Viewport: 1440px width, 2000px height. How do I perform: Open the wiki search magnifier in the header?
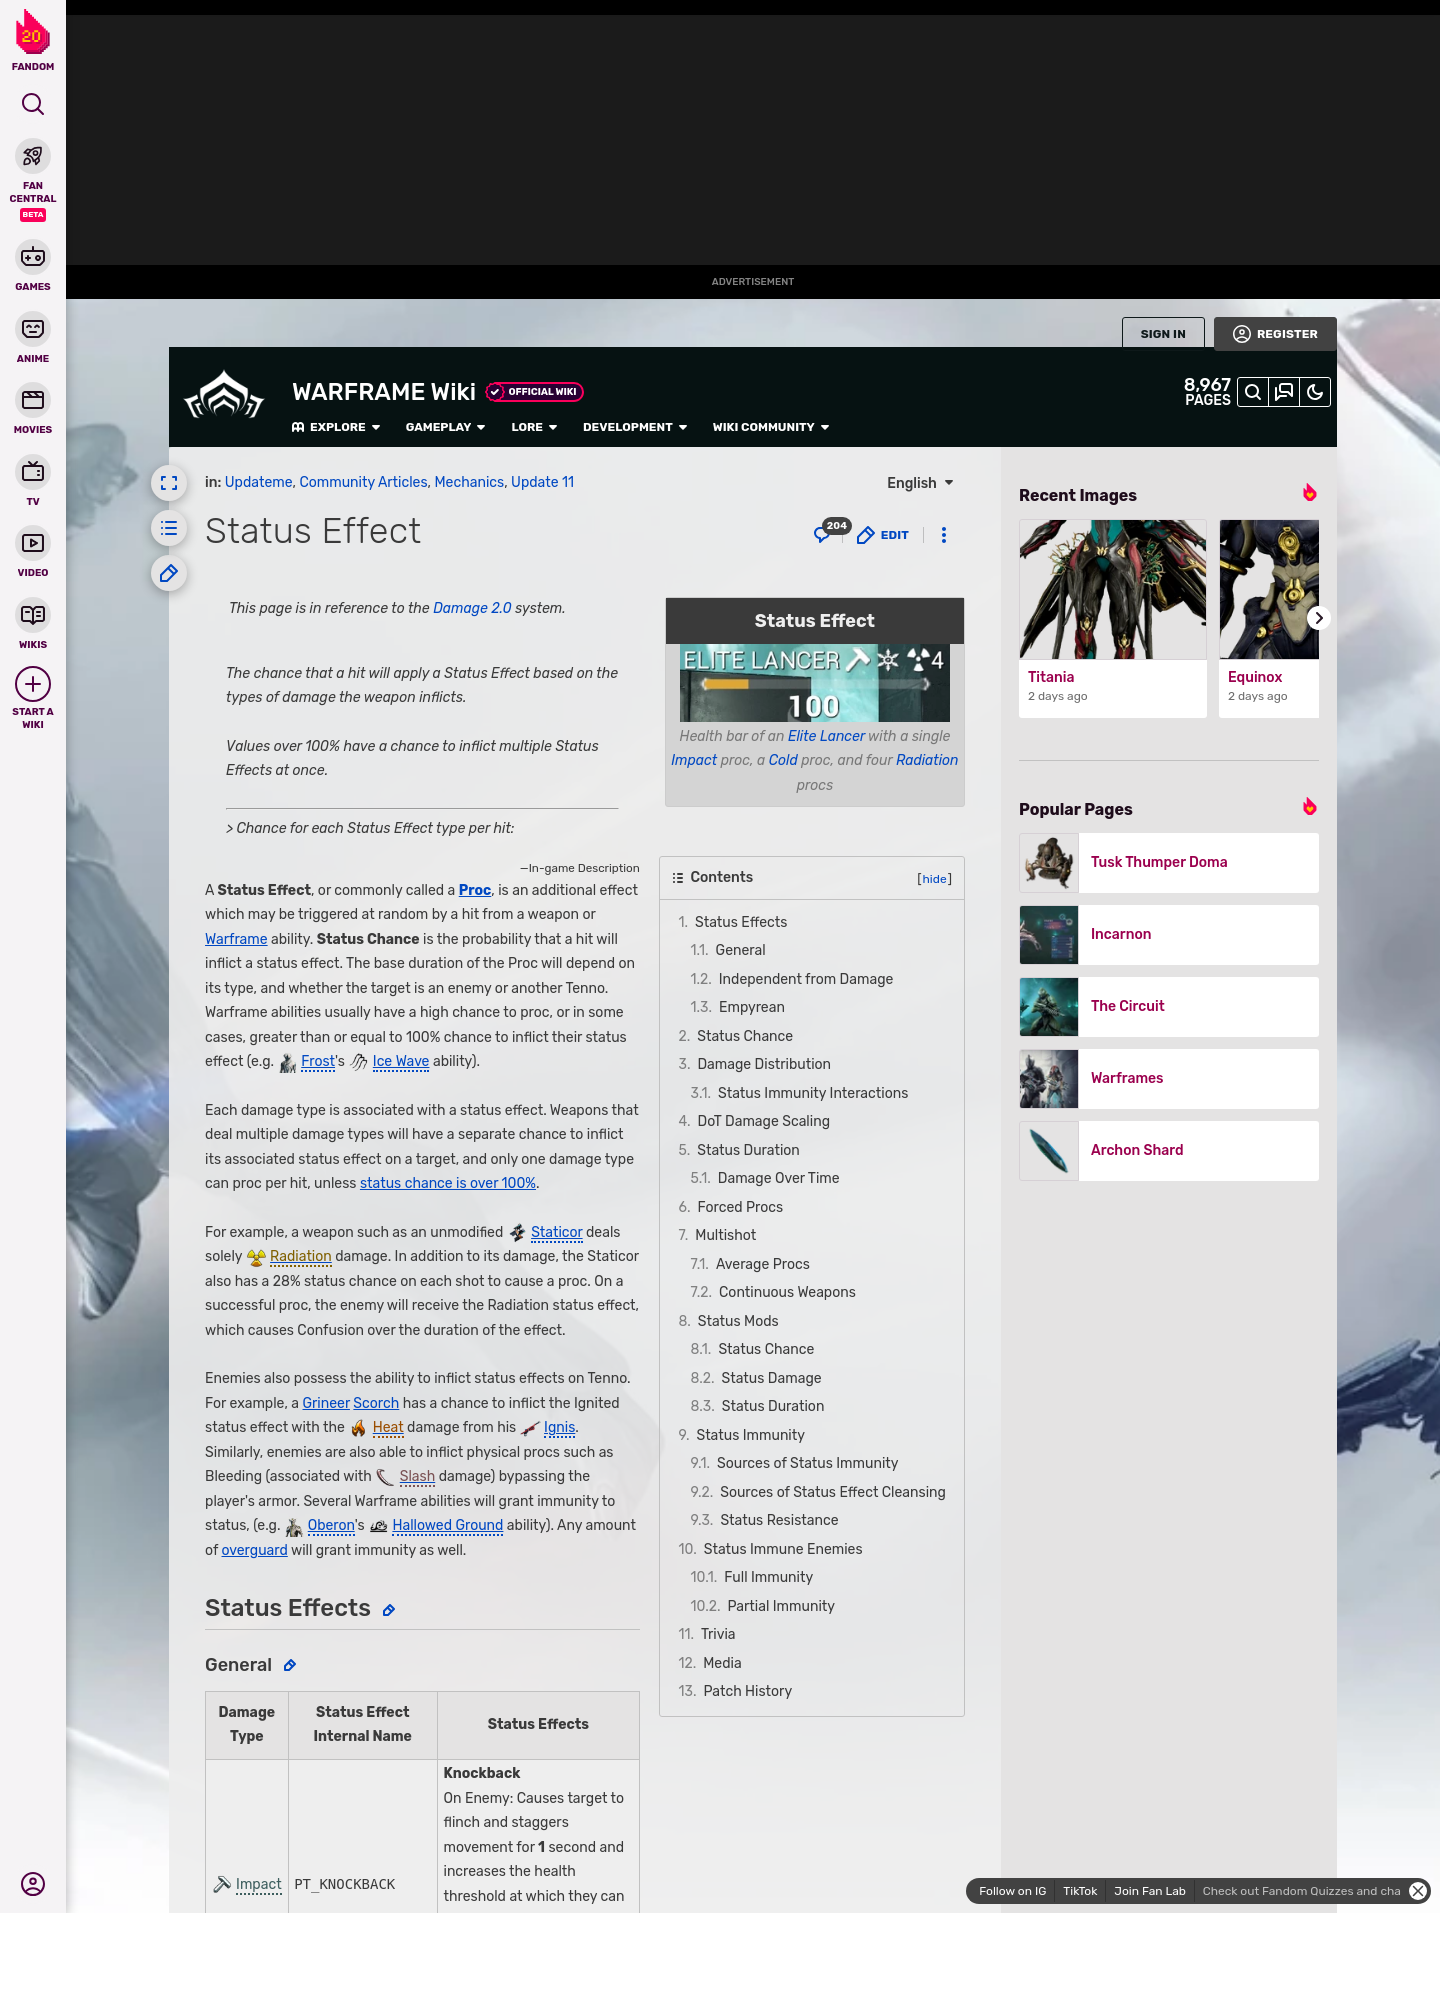coord(1252,392)
